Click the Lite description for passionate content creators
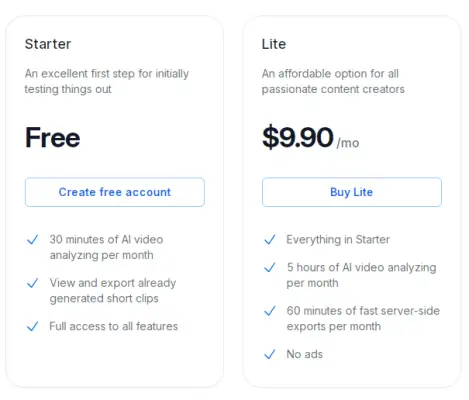 pos(333,81)
